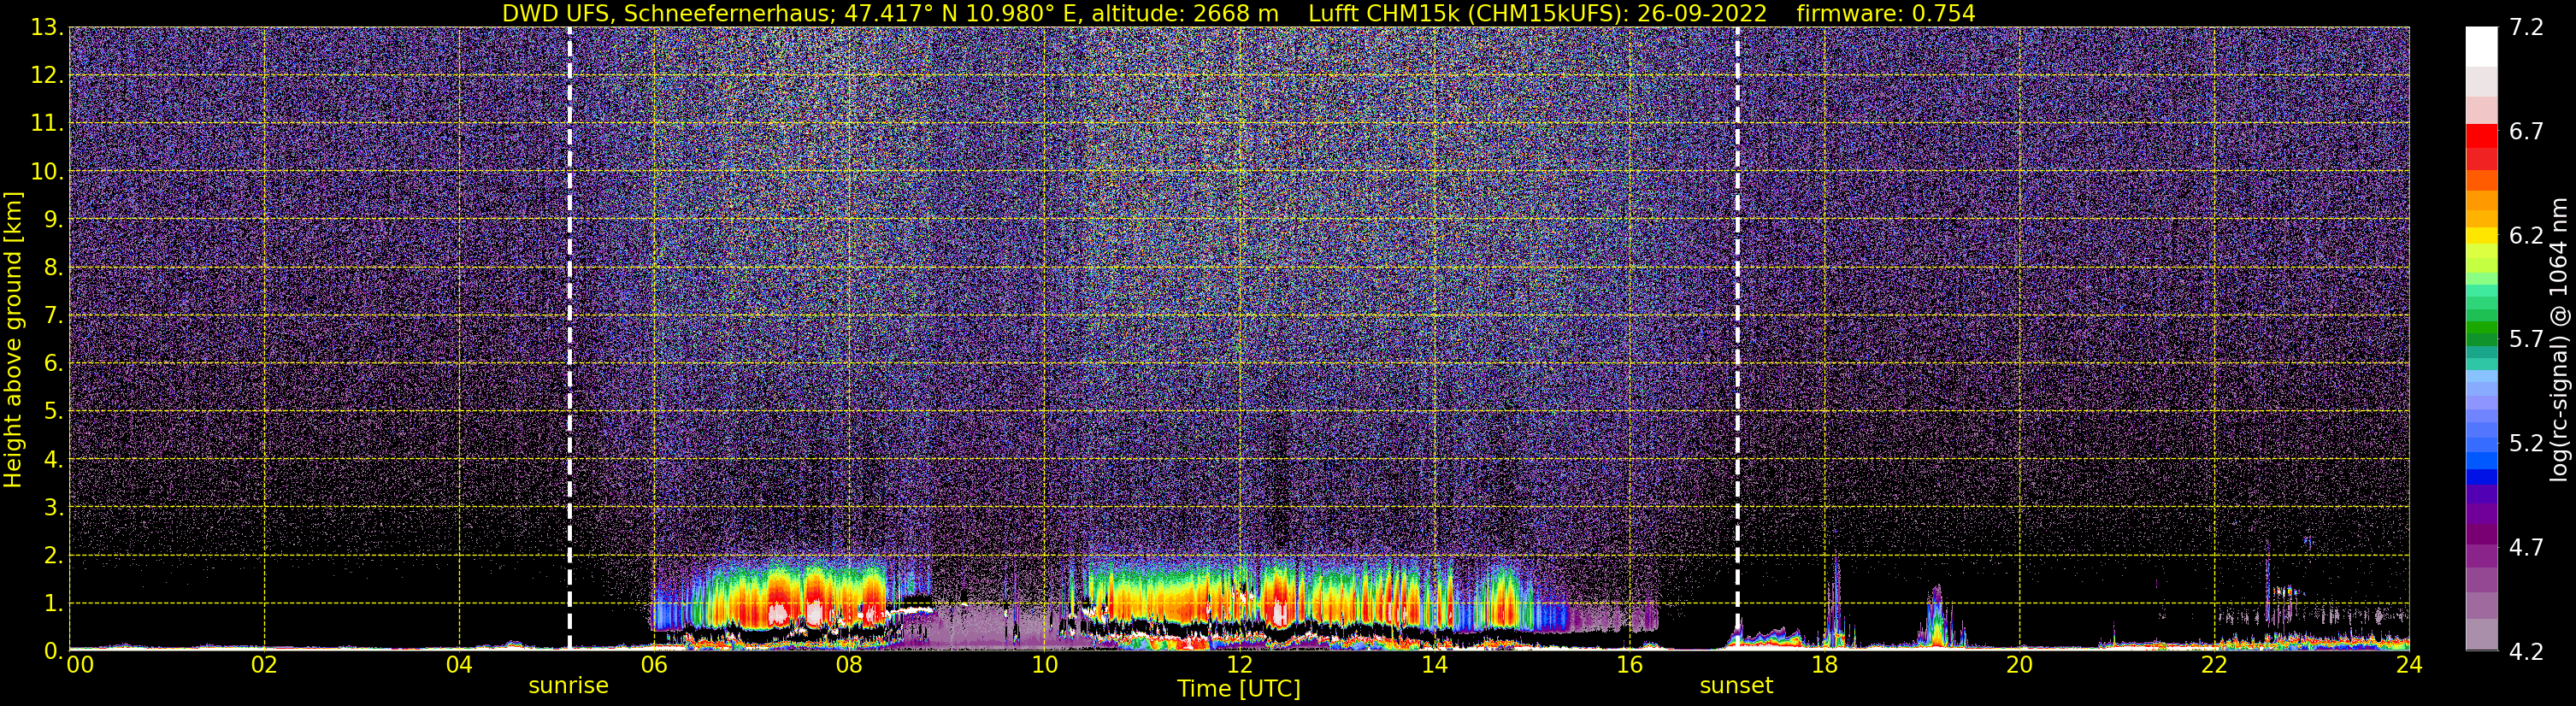Image resolution: width=2576 pixels, height=706 pixels.
Task: Click the 06 hour tick label
Action: [x=654, y=665]
